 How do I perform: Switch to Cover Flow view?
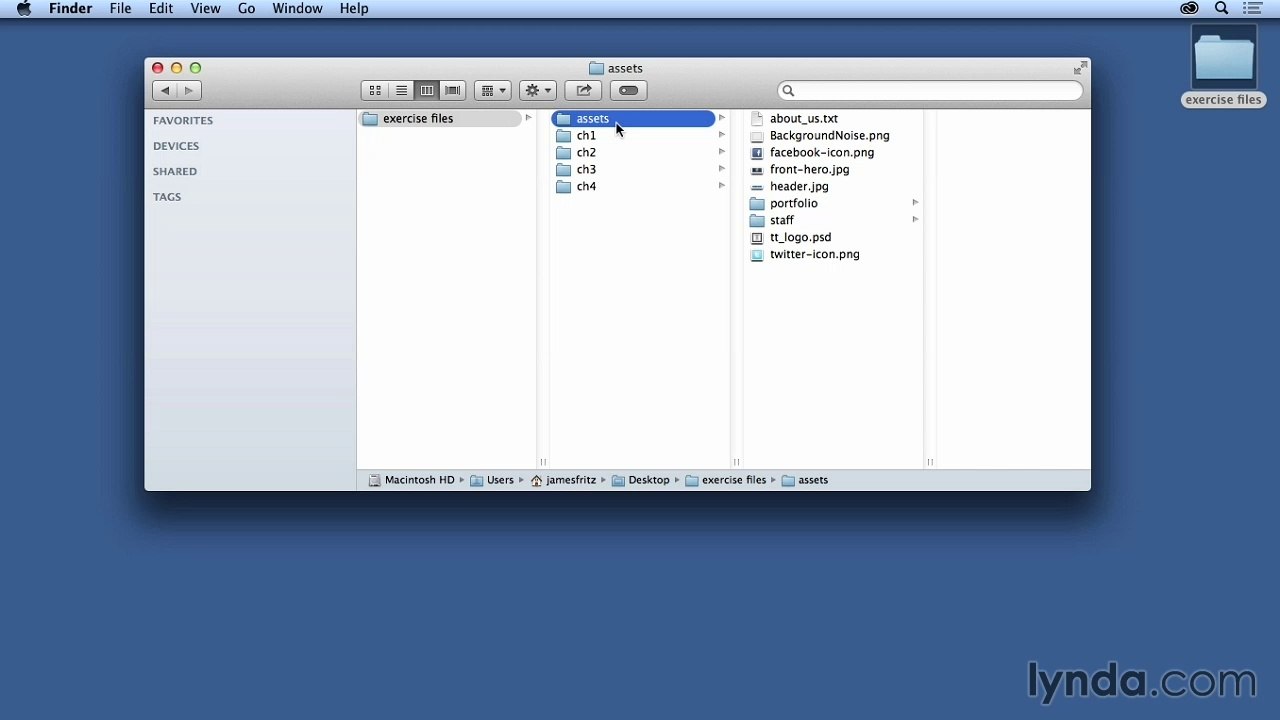pyautogui.click(x=453, y=90)
